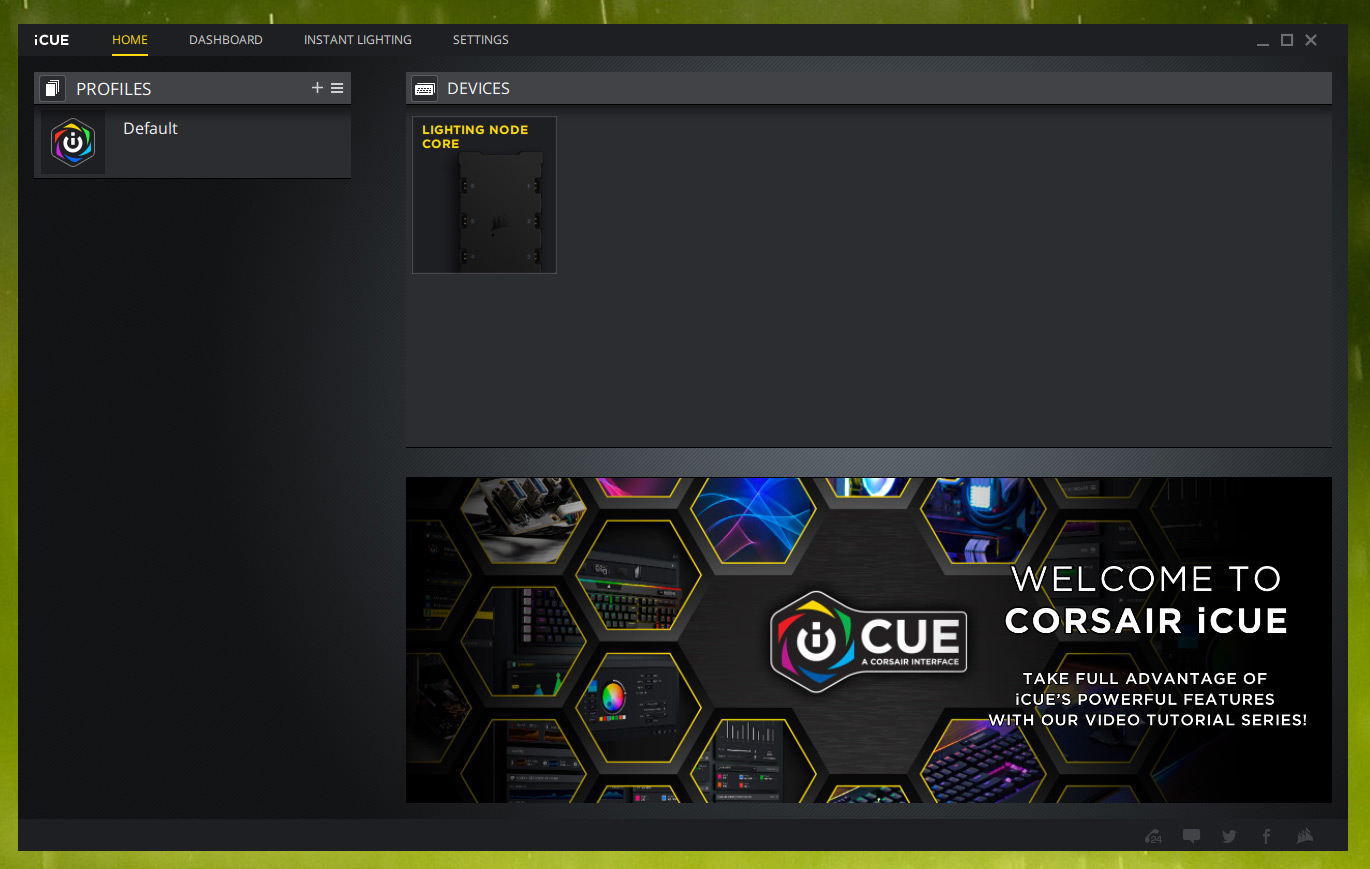The image size is (1370, 869).
Task: Select the Default profile name
Action: point(150,128)
